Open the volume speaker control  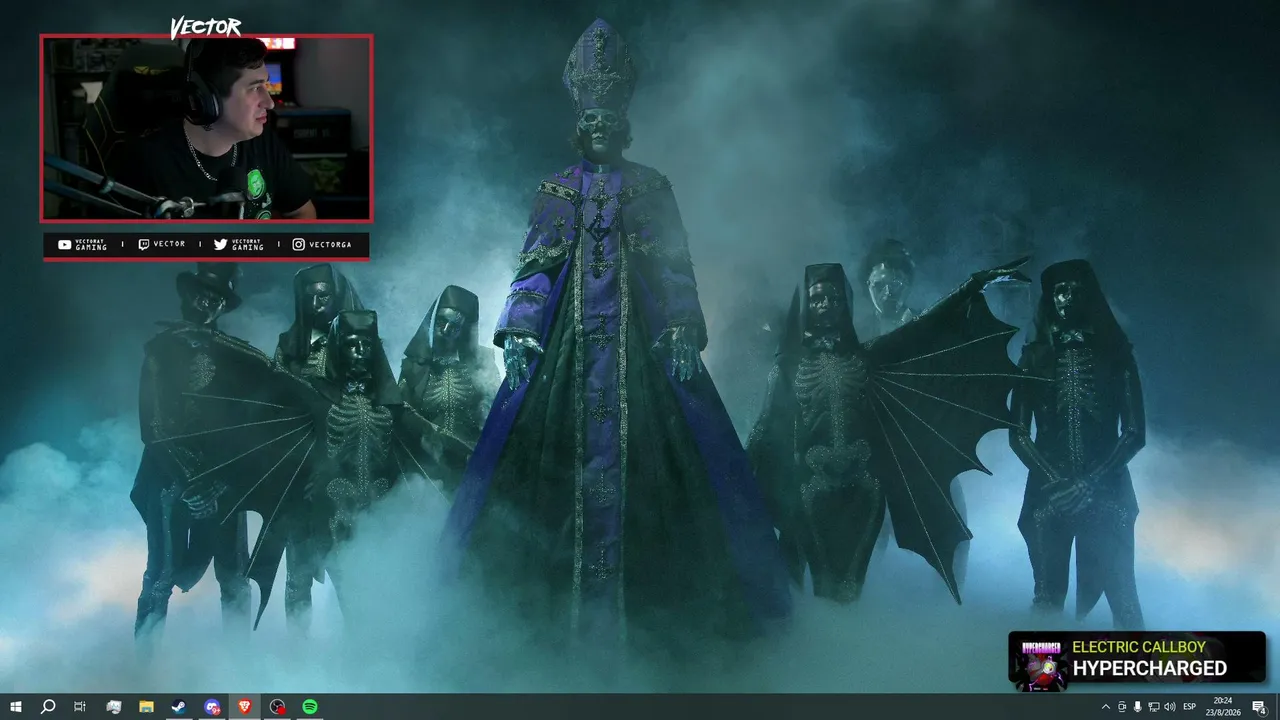pos(1170,707)
